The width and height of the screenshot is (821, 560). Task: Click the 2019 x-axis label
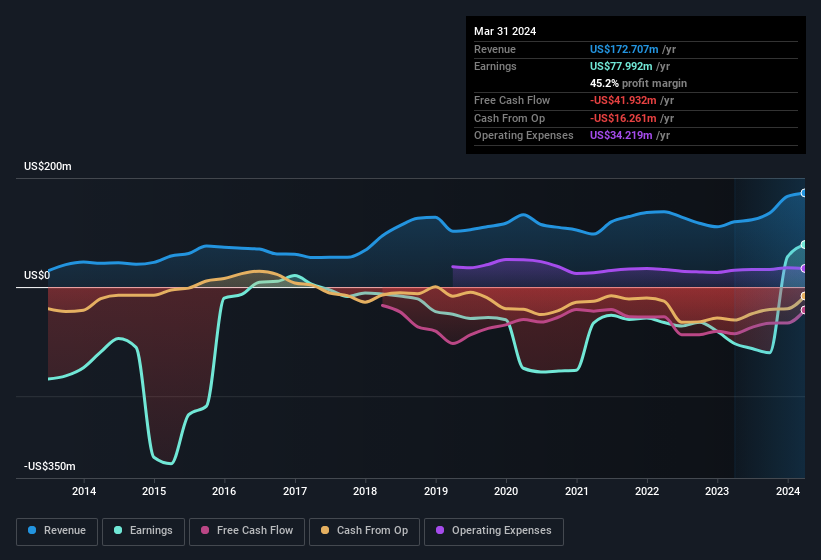pos(436,491)
